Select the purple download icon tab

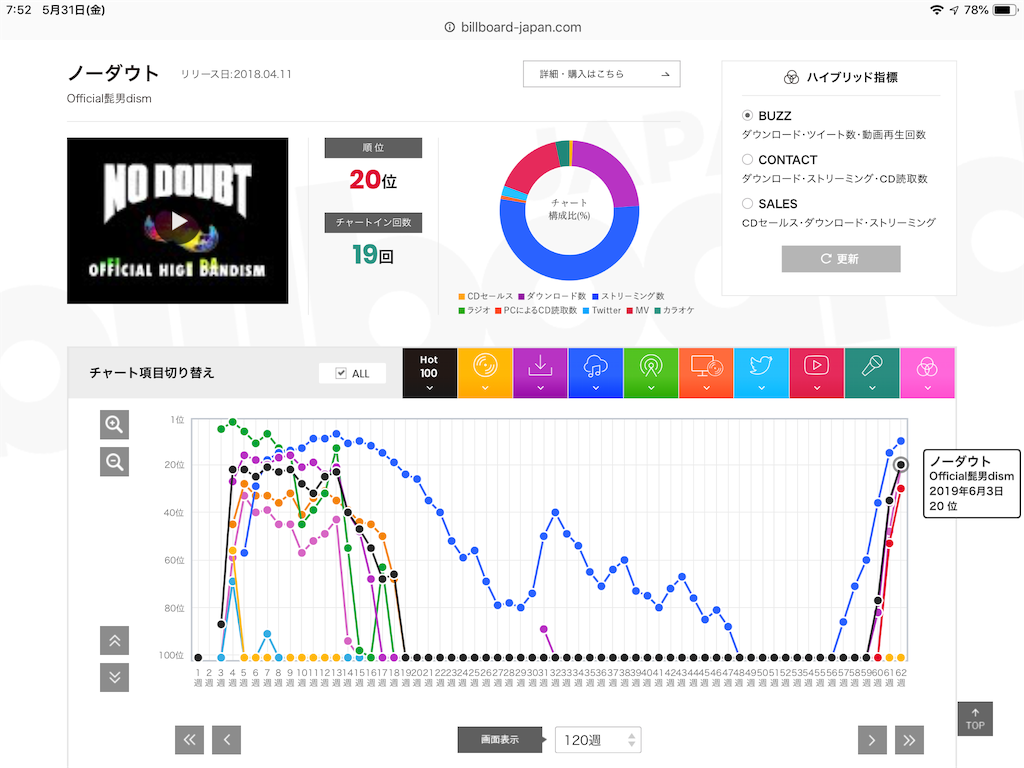[540, 373]
